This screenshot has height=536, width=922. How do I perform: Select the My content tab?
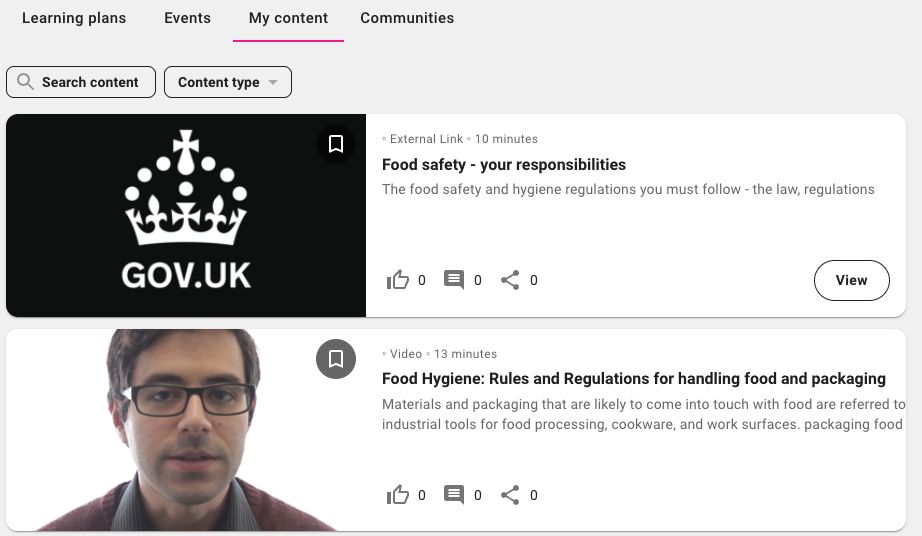point(288,18)
